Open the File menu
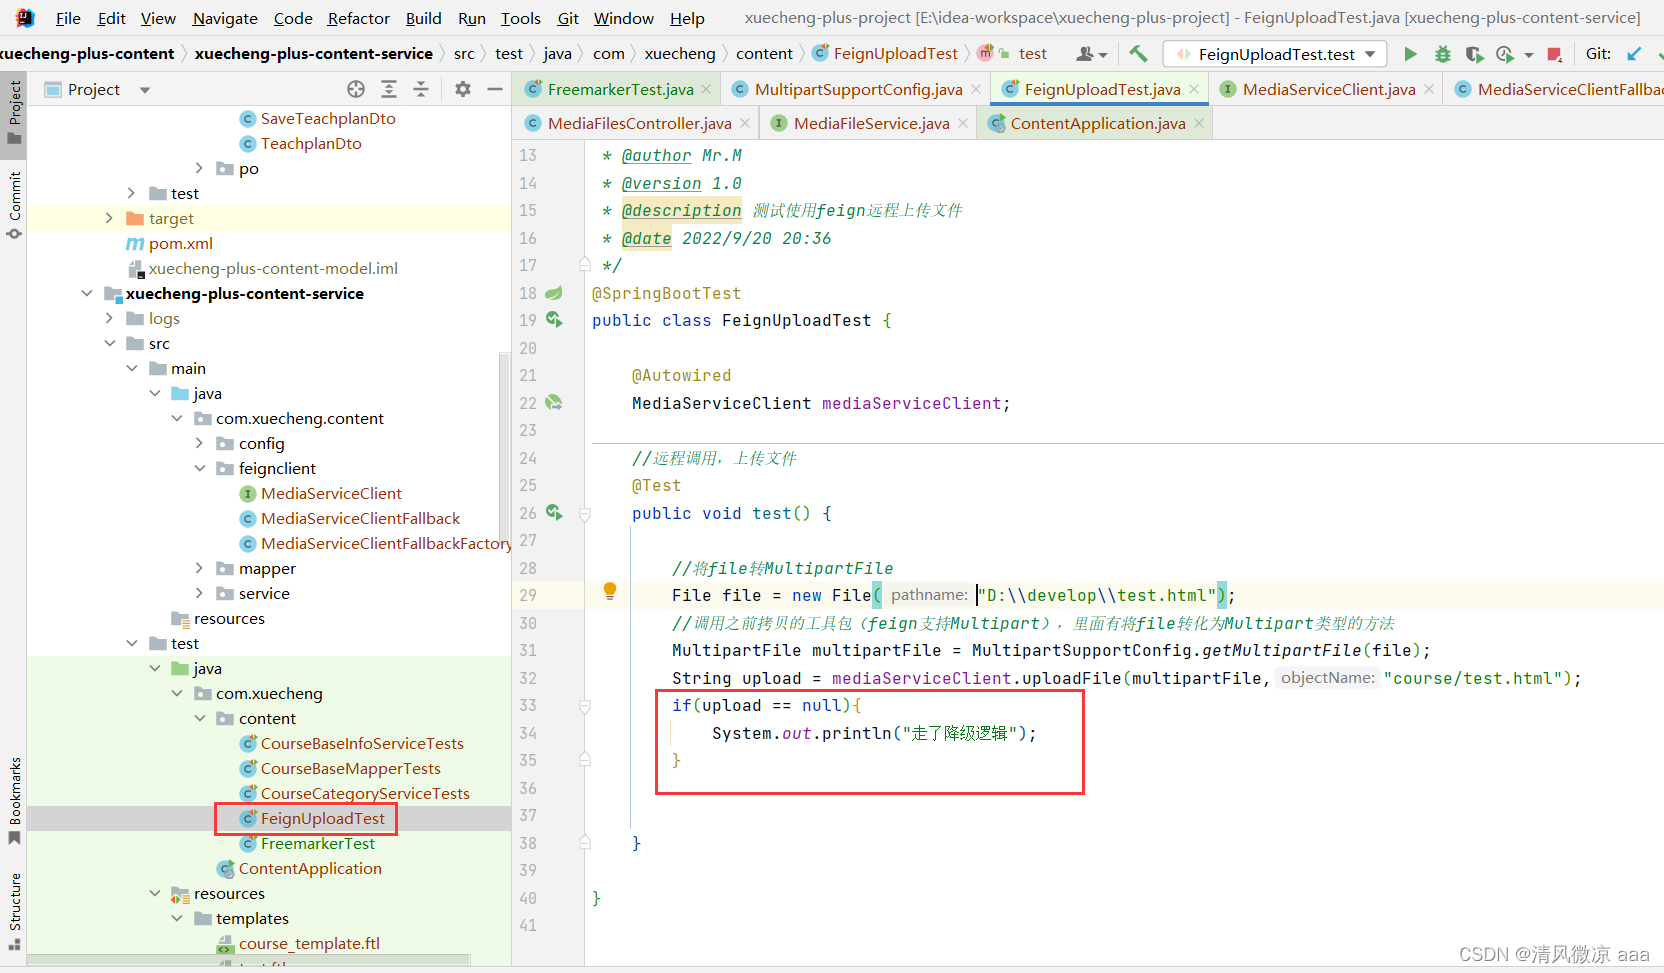This screenshot has height=973, width=1664. pyautogui.click(x=68, y=18)
